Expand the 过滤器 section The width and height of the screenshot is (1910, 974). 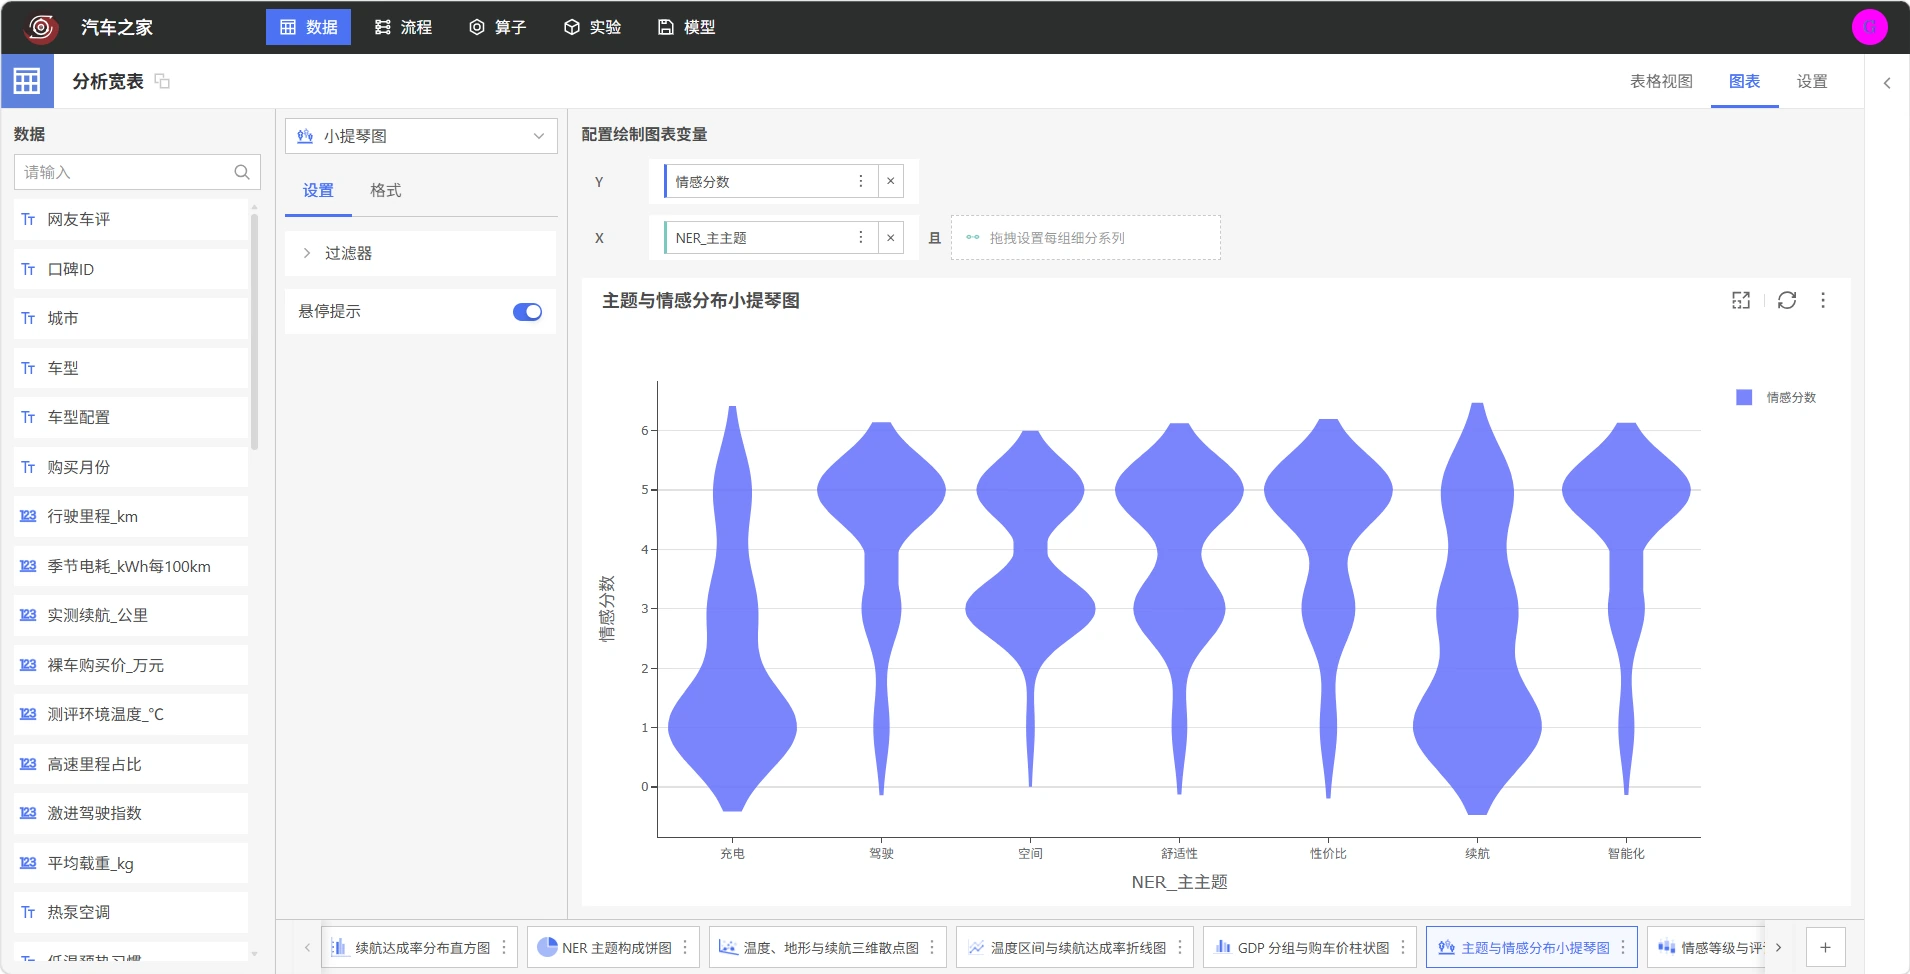click(x=420, y=253)
